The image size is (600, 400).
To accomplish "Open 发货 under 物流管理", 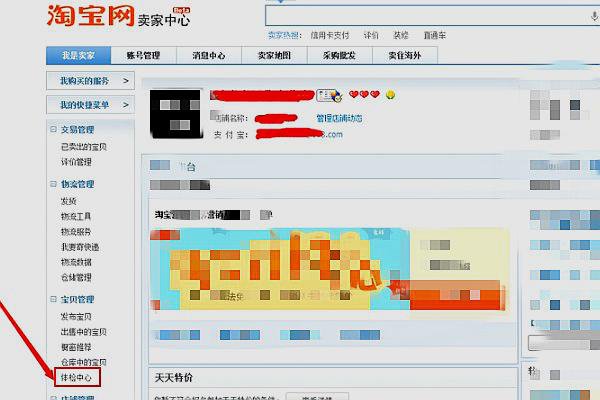I will (68, 201).
